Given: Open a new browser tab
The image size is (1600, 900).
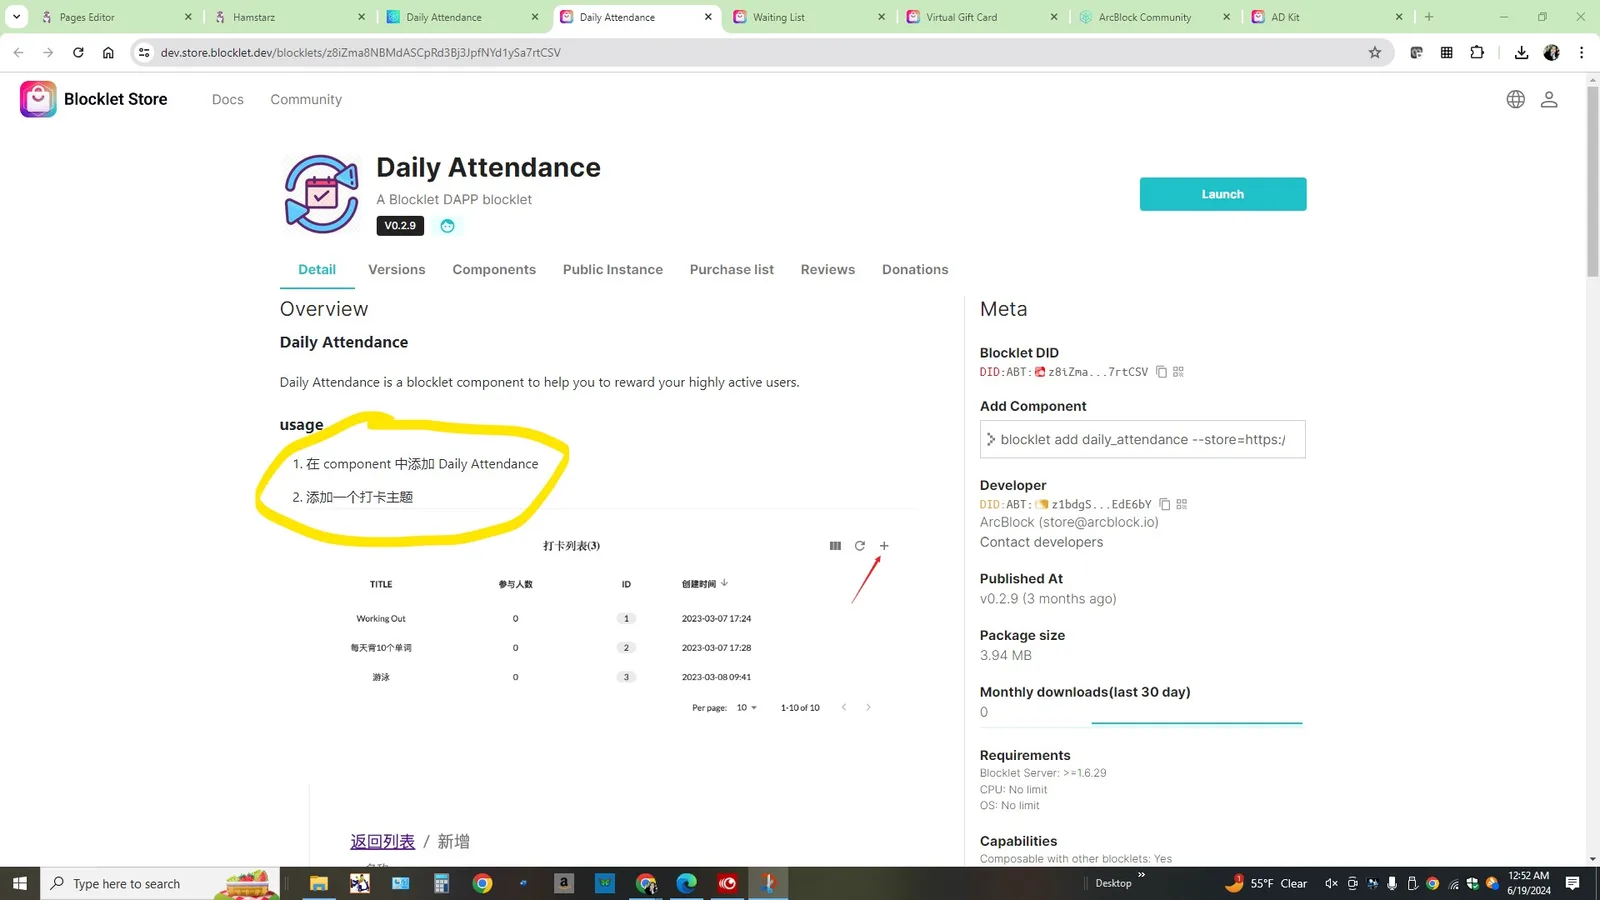Looking at the screenshot, I should [x=1429, y=17].
